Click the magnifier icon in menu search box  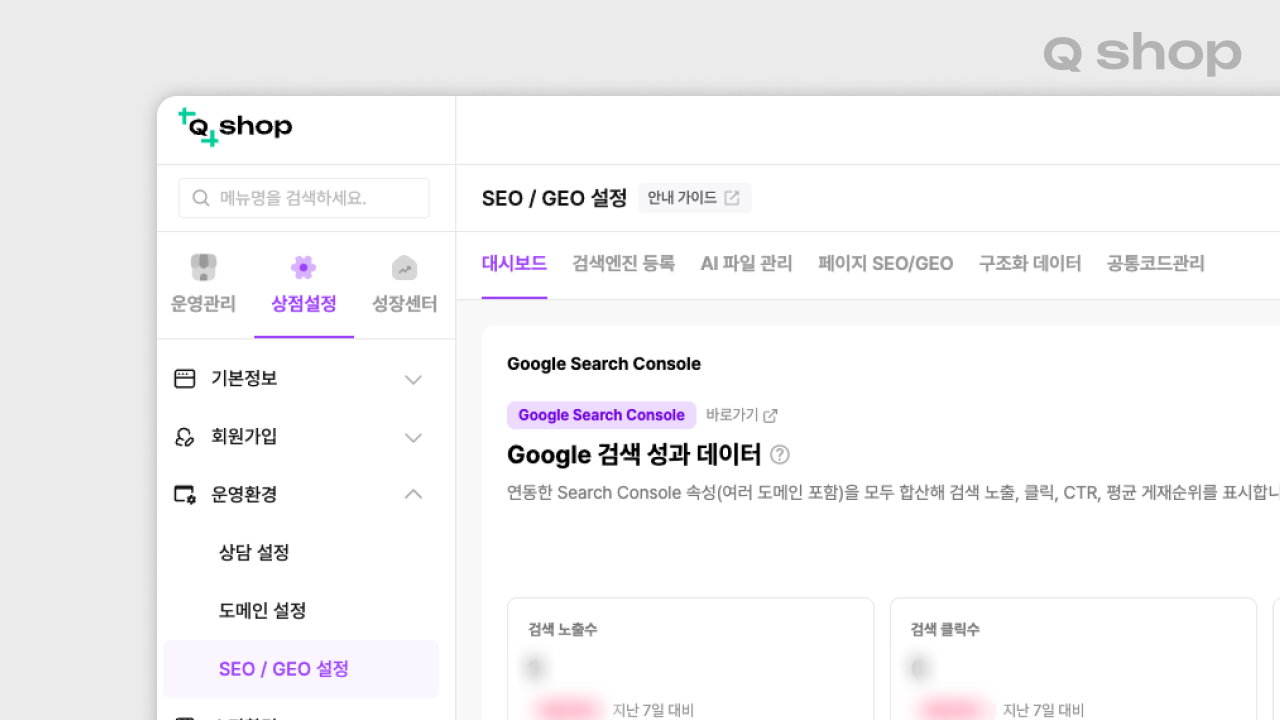point(201,198)
